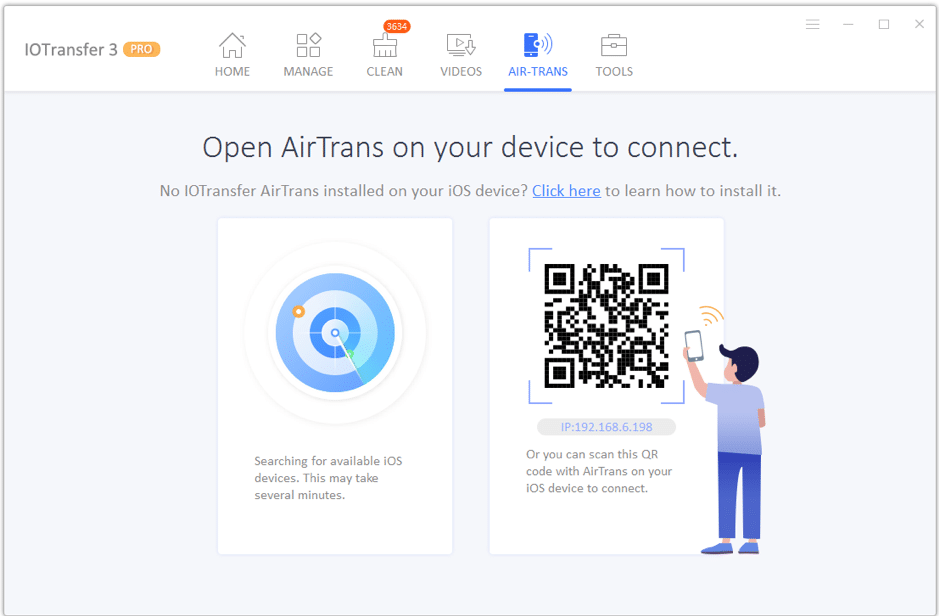Switch to the HOME tab label
The image size is (939, 616).
pyautogui.click(x=232, y=71)
